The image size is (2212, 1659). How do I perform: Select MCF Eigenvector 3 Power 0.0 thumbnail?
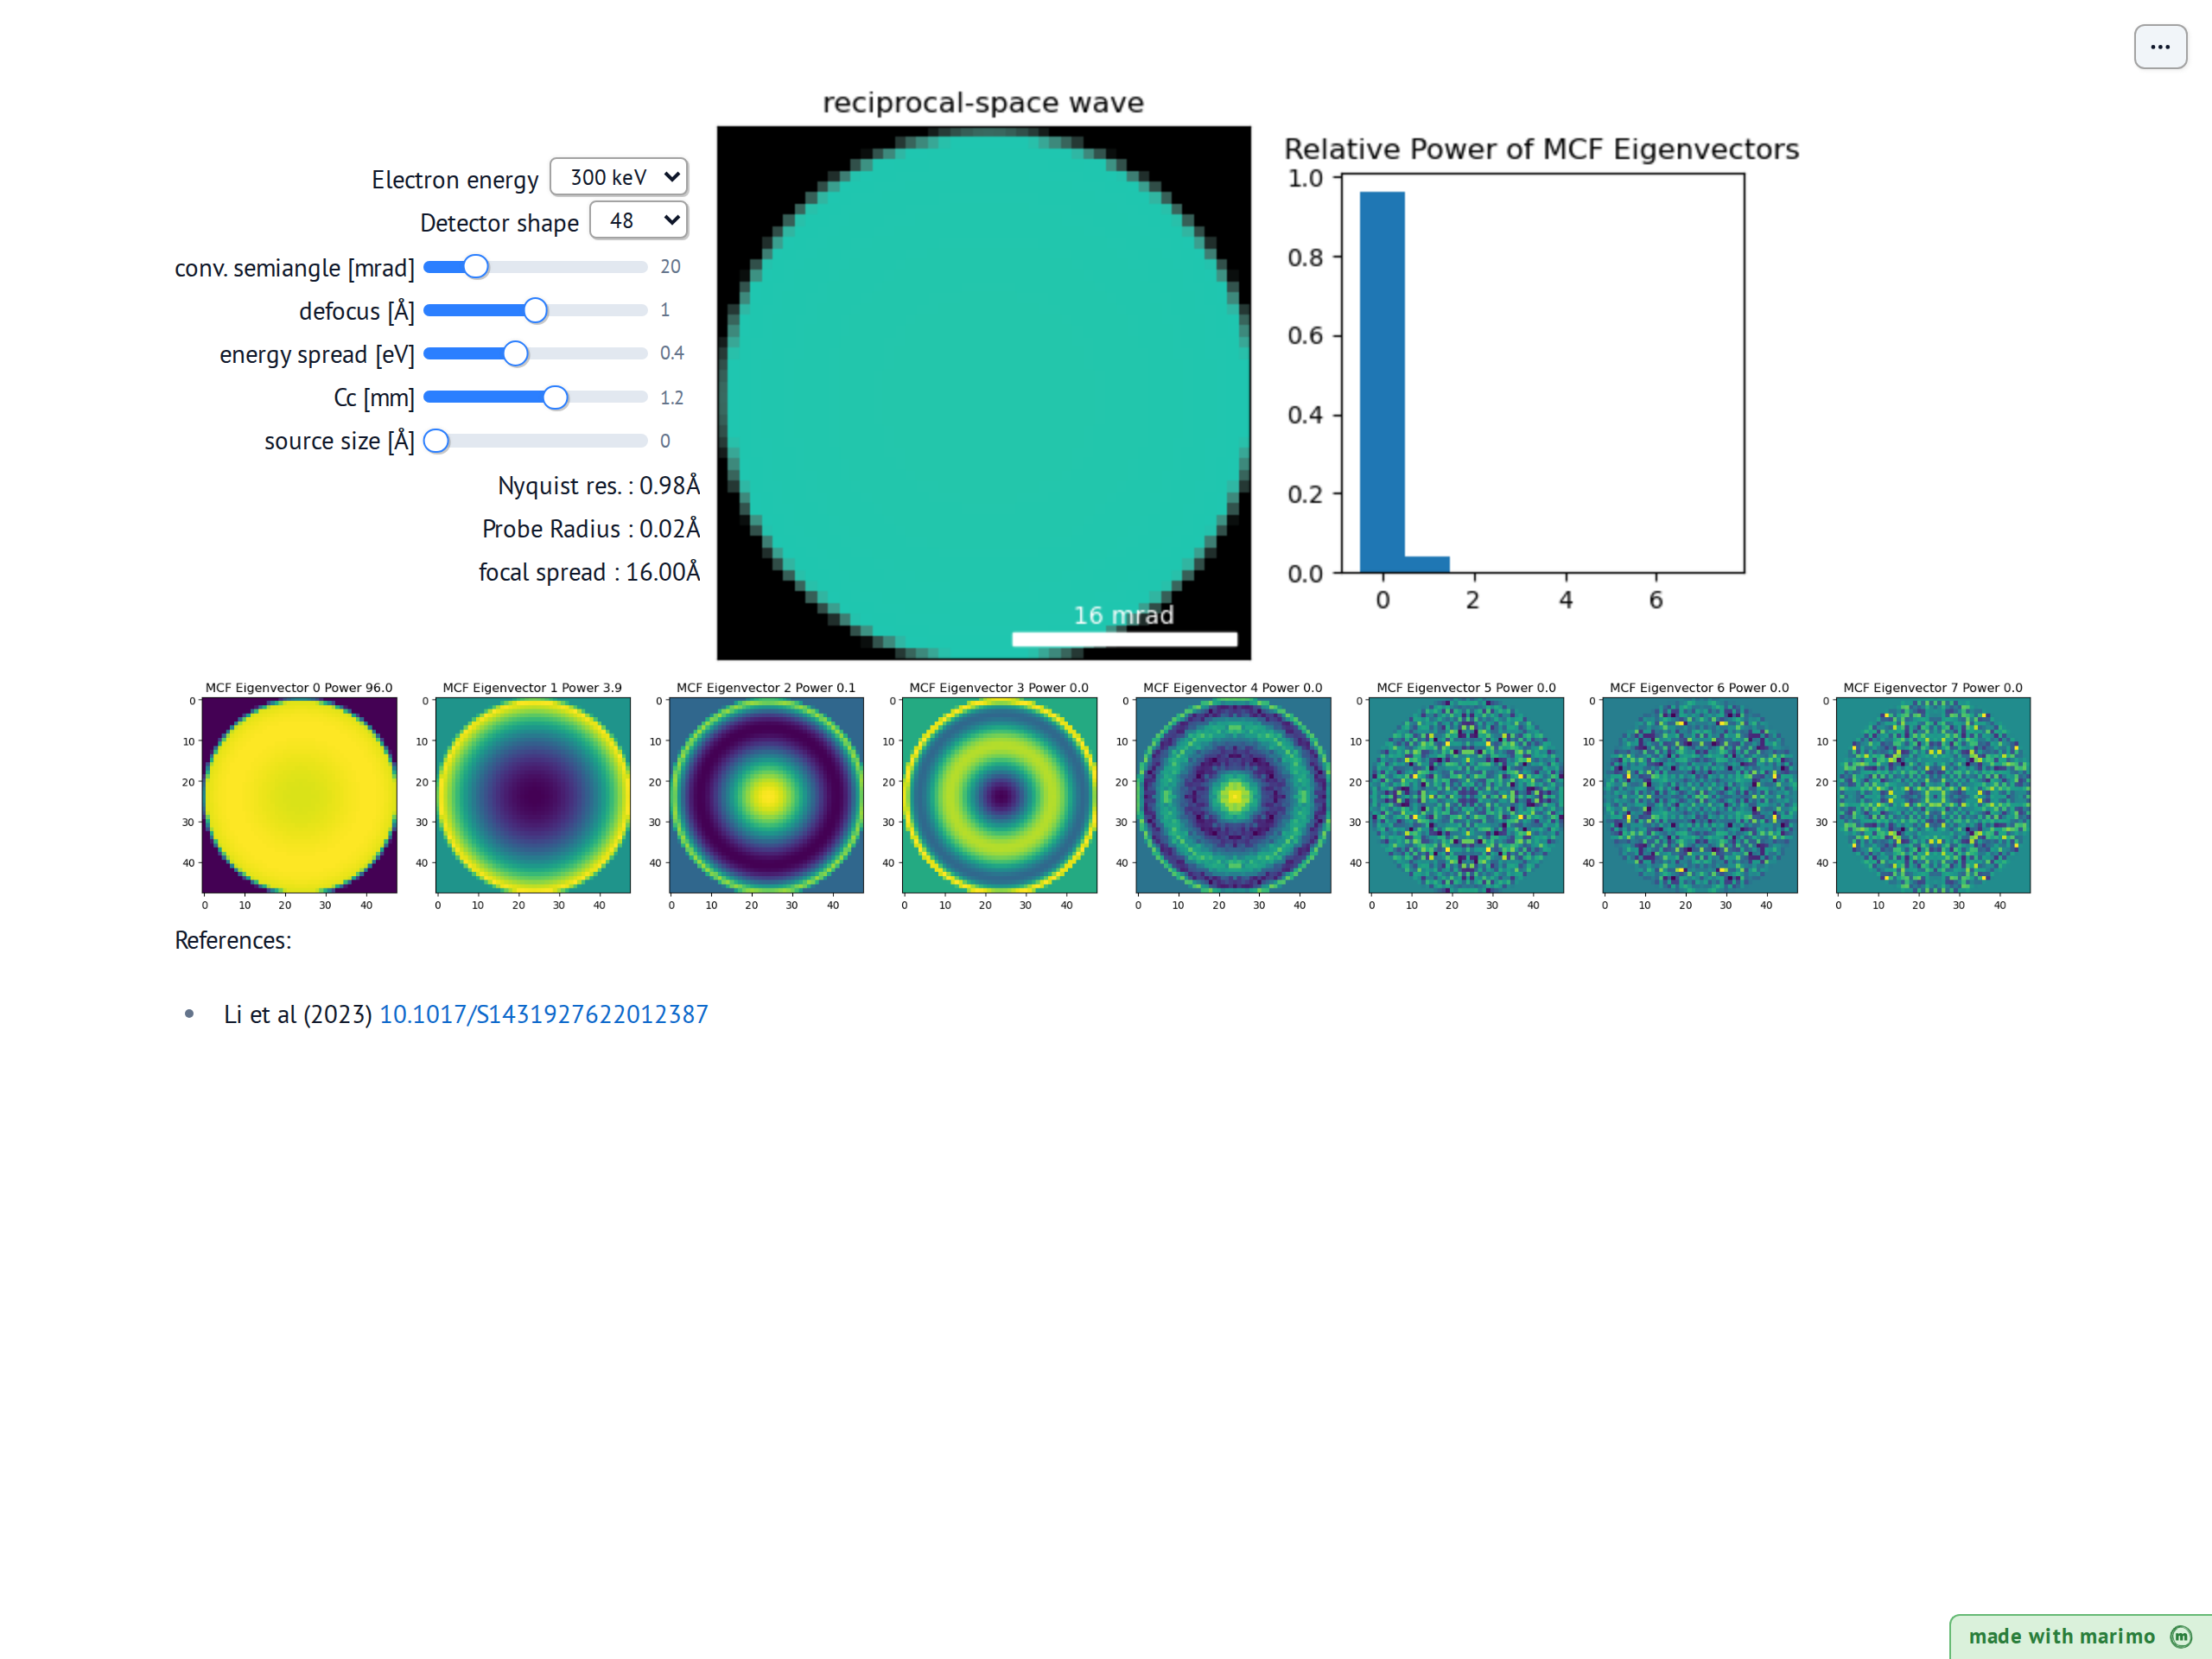pos(1000,795)
